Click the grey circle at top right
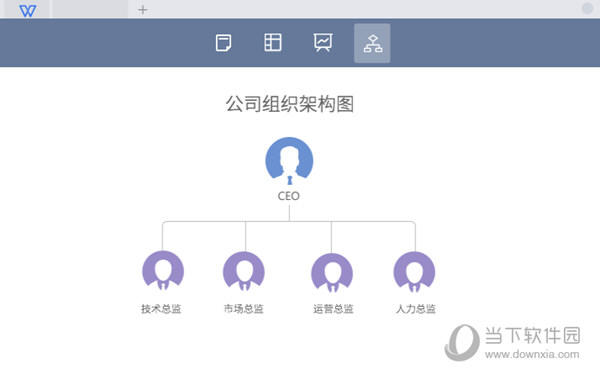600x379 pixels. click(587, 8)
